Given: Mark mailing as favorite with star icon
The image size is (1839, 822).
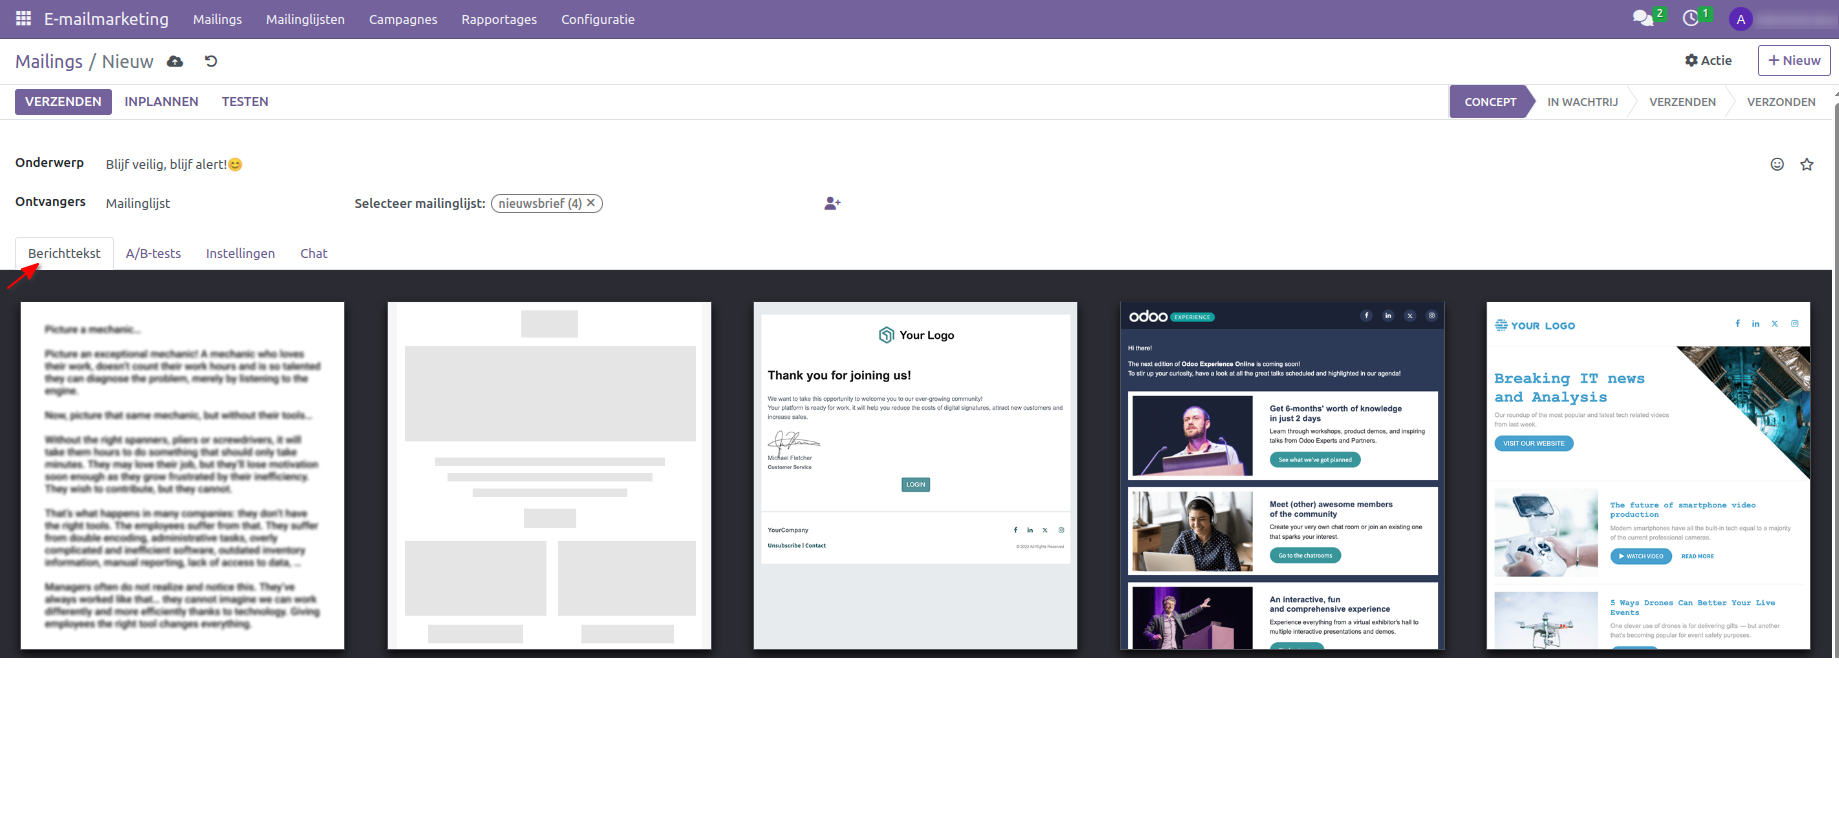Looking at the screenshot, I should pos(1807,164).
